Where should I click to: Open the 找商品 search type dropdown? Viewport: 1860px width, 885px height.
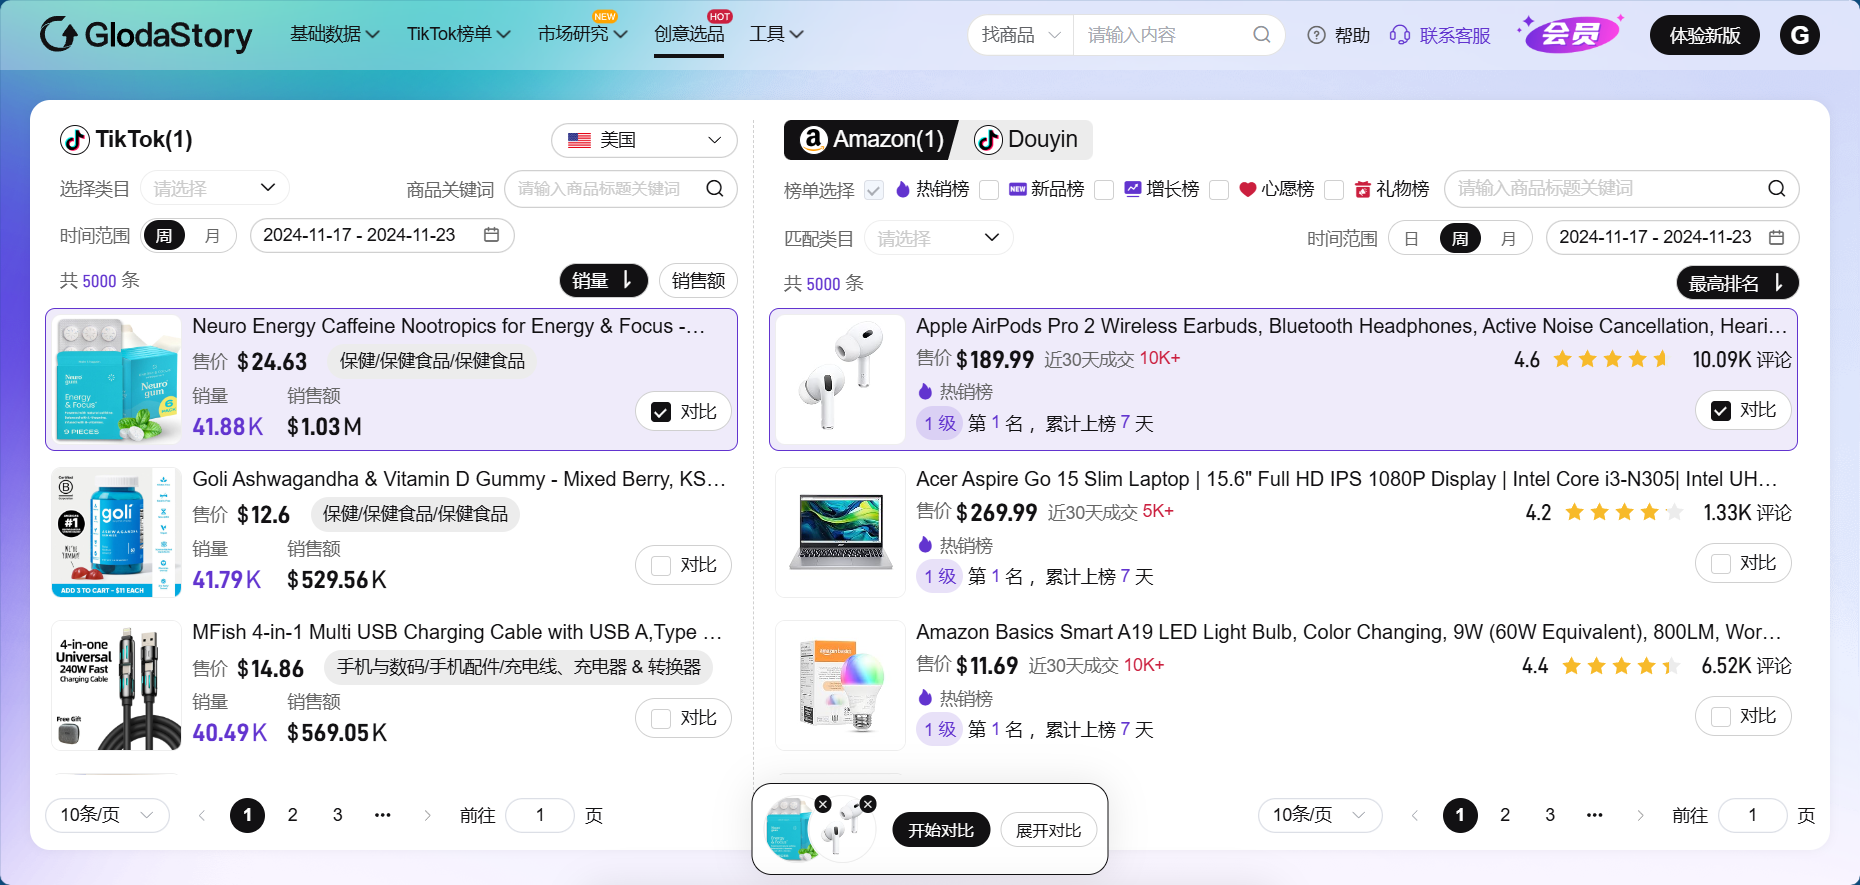tap(1021, 35)
